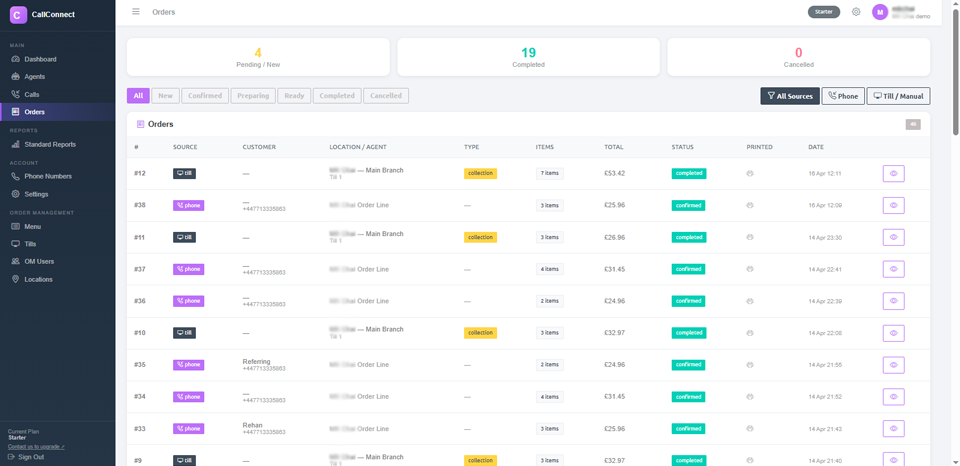This screenshot has height=466, width=960.
Task: Click the Starter plan badge
Action: click(823, 12)
